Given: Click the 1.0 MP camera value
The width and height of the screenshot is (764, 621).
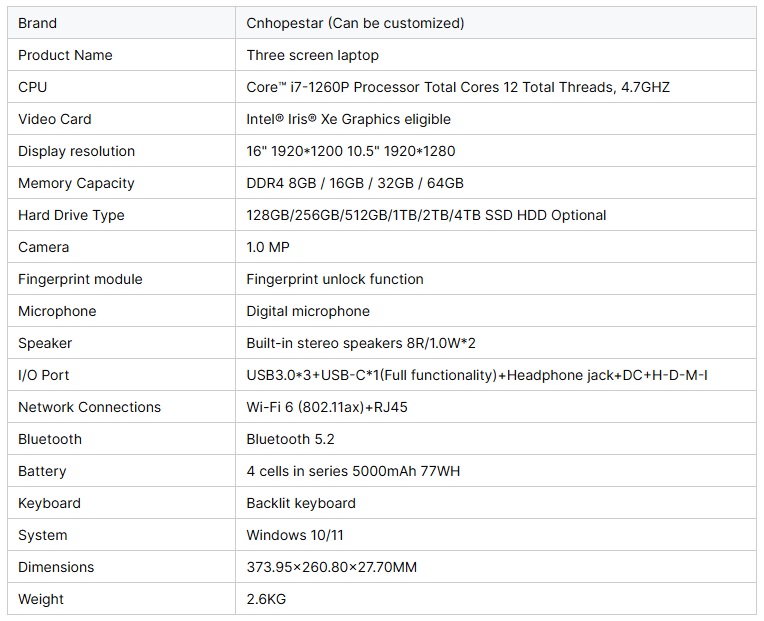Looking at the screenshot, I should 268,247.
